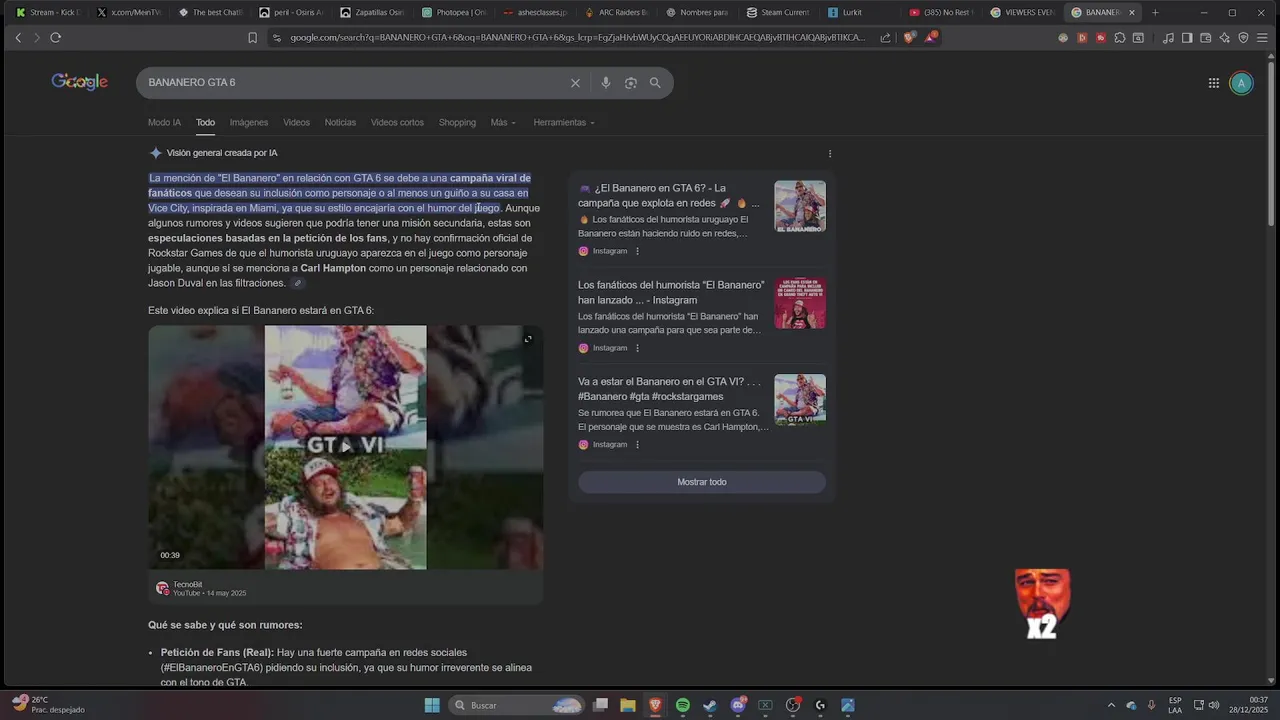Viewport: 1280px width, 720px height.
Task: Reload the page
Action: pyautogui.click(x=55, y=38)
